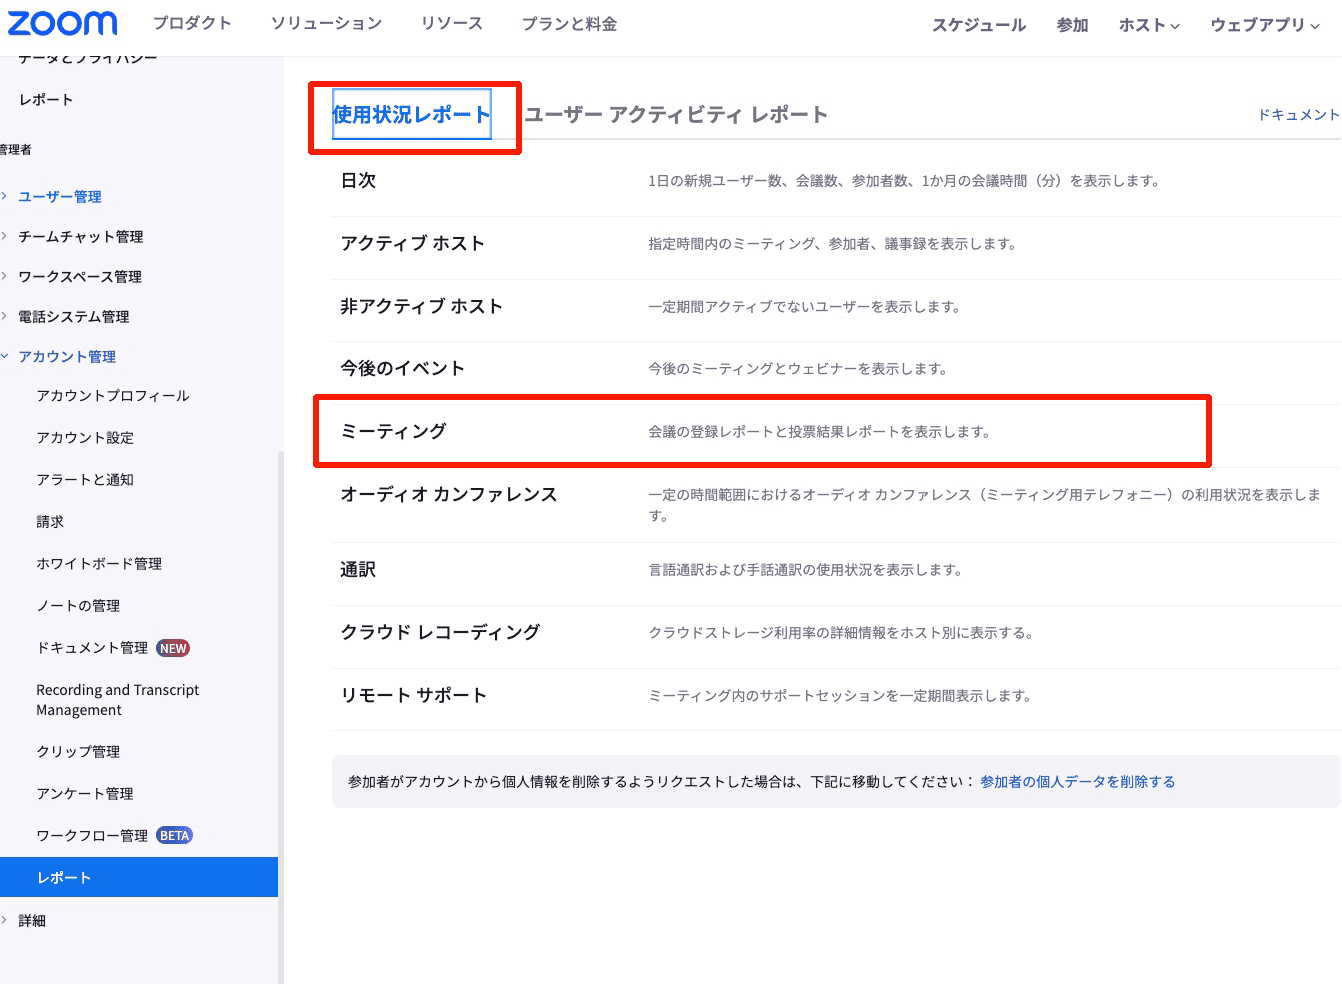Click description text 会議の登録レポートと投票結果レポートを表示します。
1342x984 pixels.
coord(819,432)
